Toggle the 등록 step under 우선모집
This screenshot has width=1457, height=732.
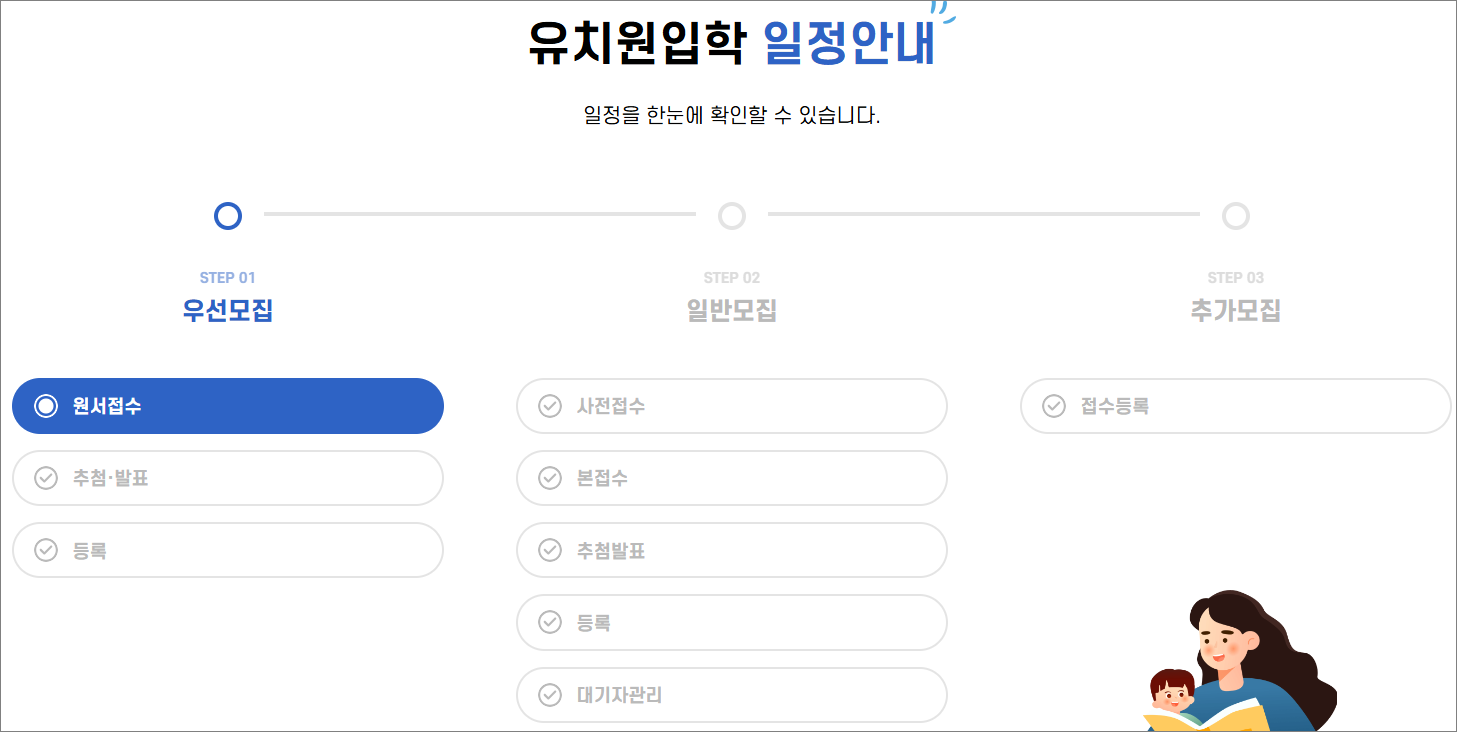pos(228,550)
